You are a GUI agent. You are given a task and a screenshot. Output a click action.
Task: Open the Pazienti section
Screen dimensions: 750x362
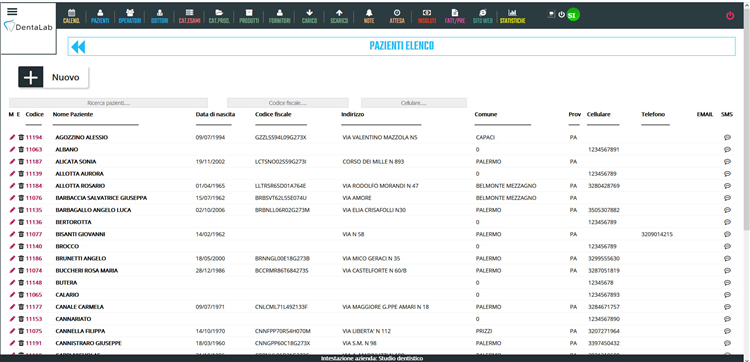tap(100, 16)
